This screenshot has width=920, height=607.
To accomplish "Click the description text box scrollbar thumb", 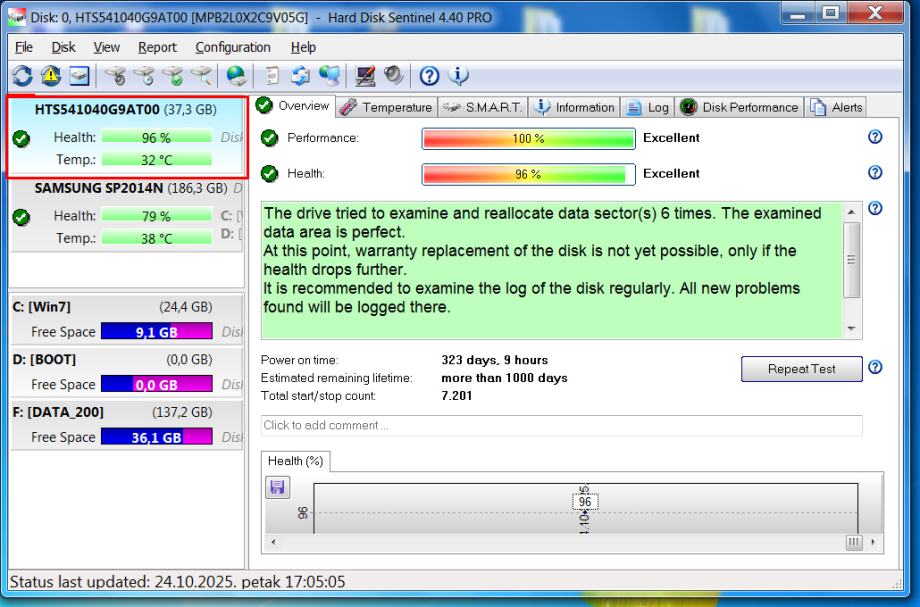I will (x=851, y=260).
